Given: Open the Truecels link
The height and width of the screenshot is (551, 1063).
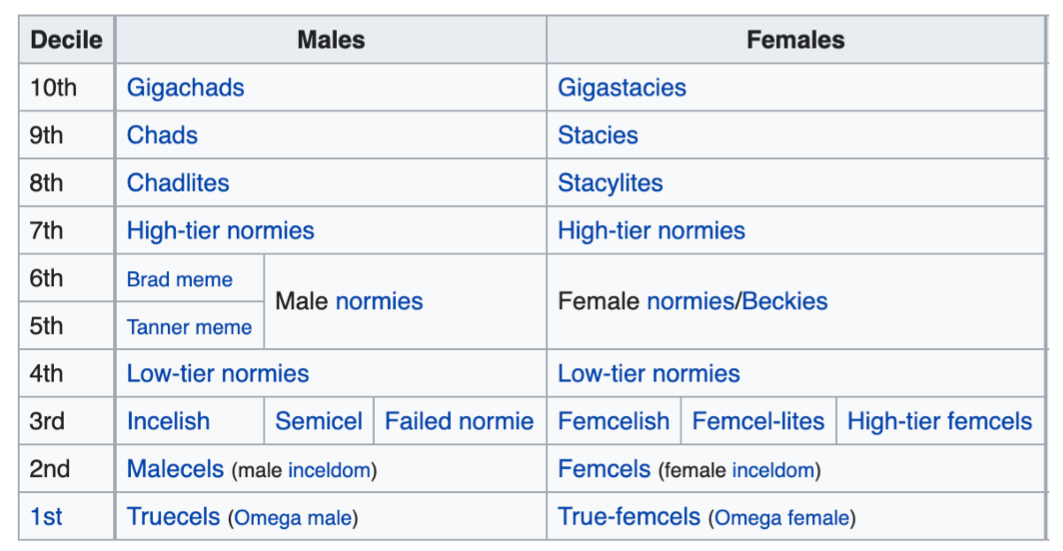Looking at the screenshot, I should click(173, 517).
